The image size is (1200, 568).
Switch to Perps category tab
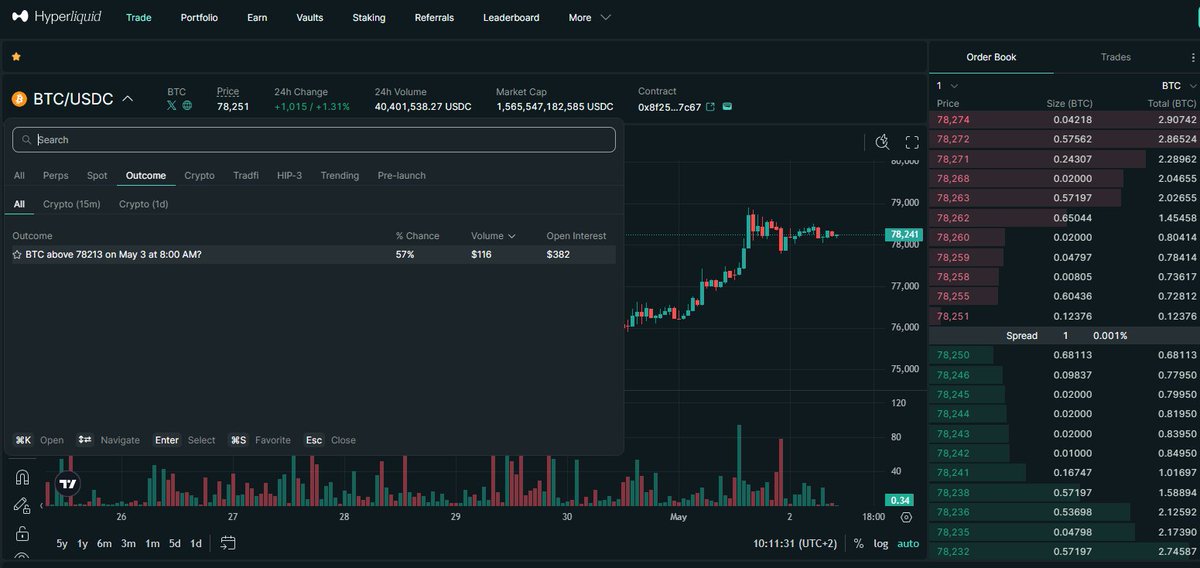pos(56,175)
